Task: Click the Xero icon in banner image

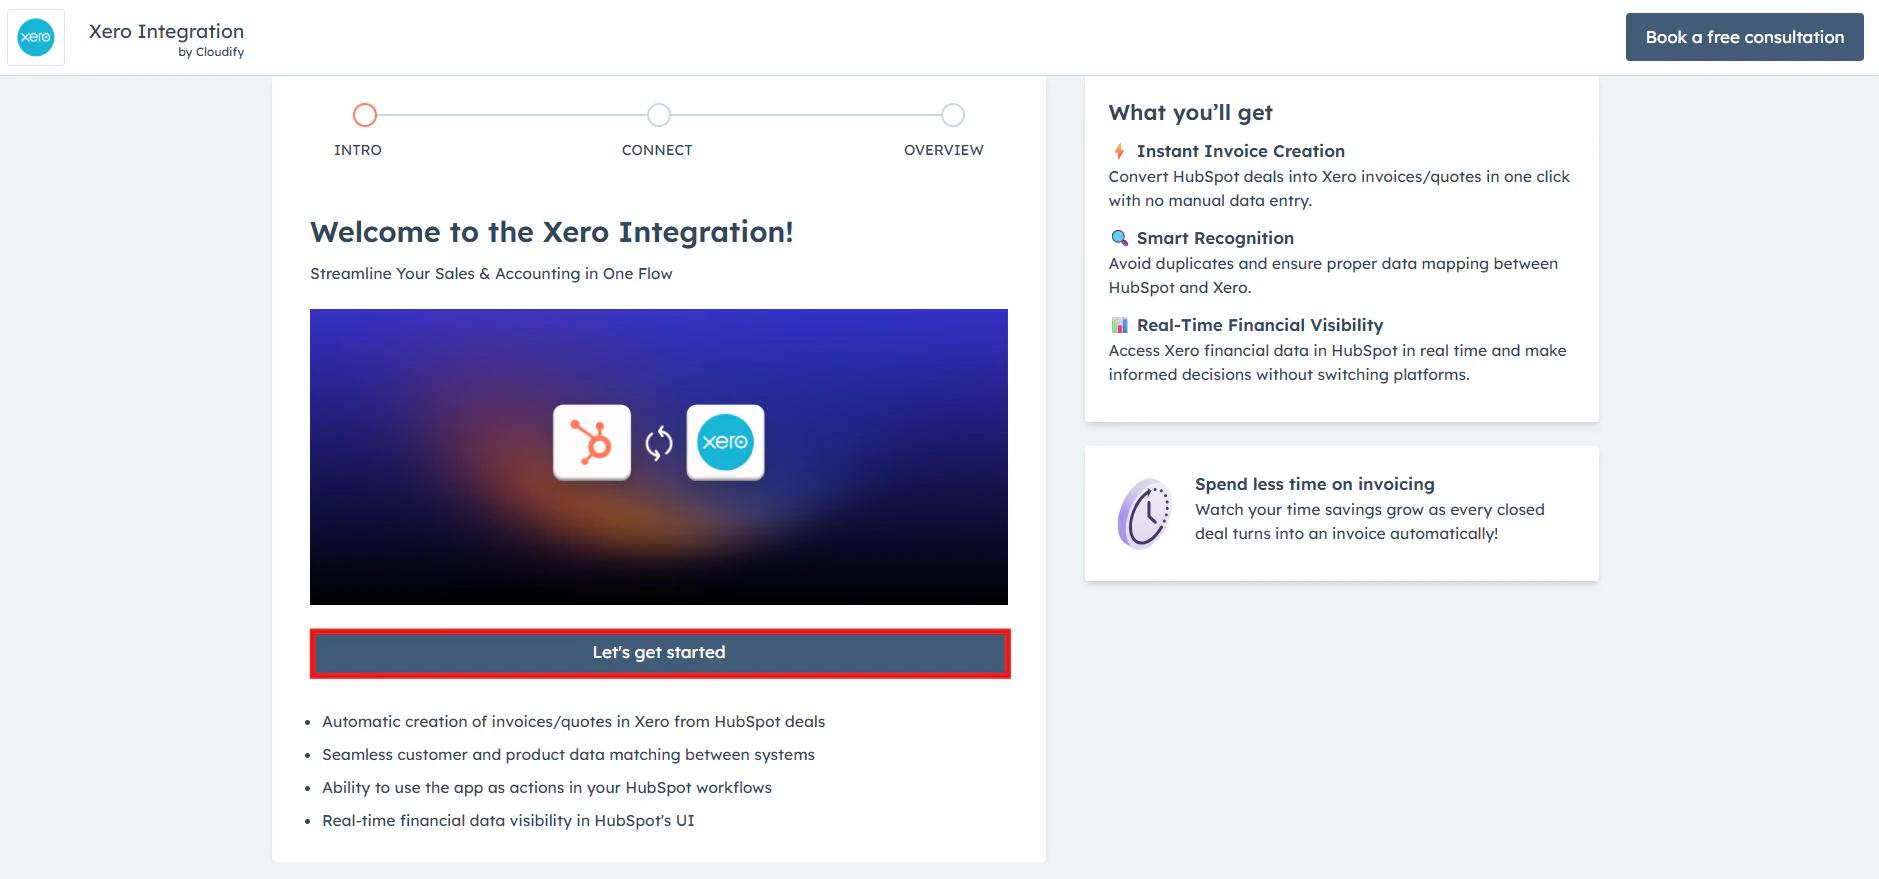Action: (x=725, y=442)
